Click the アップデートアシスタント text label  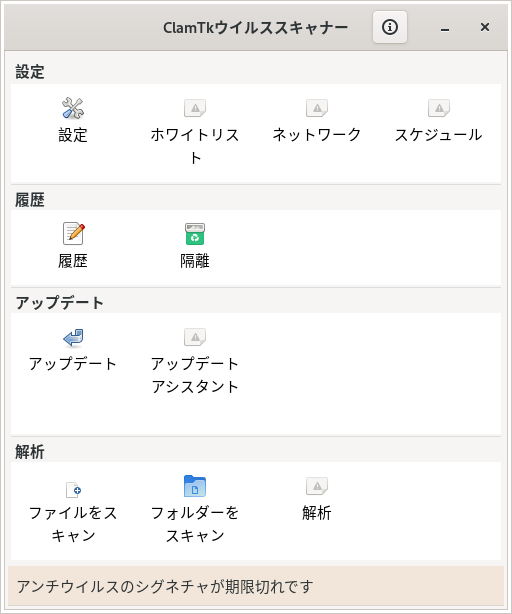195,375
